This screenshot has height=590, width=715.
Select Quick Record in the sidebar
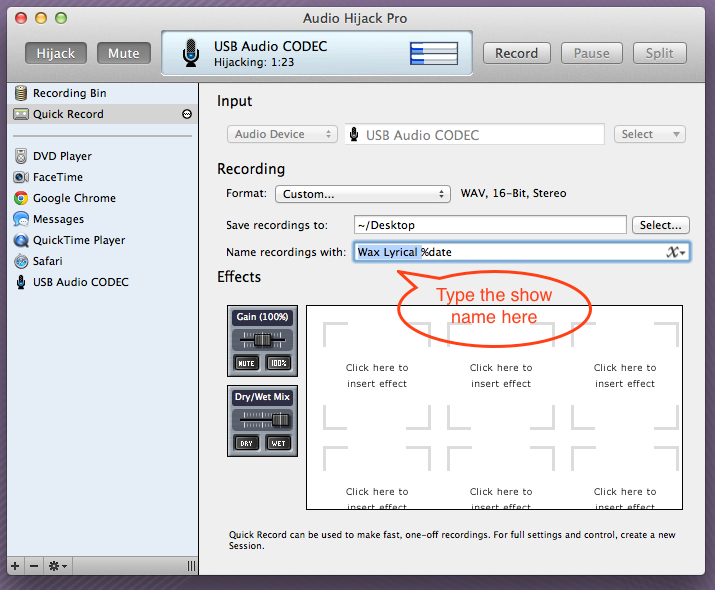point(68,114)
